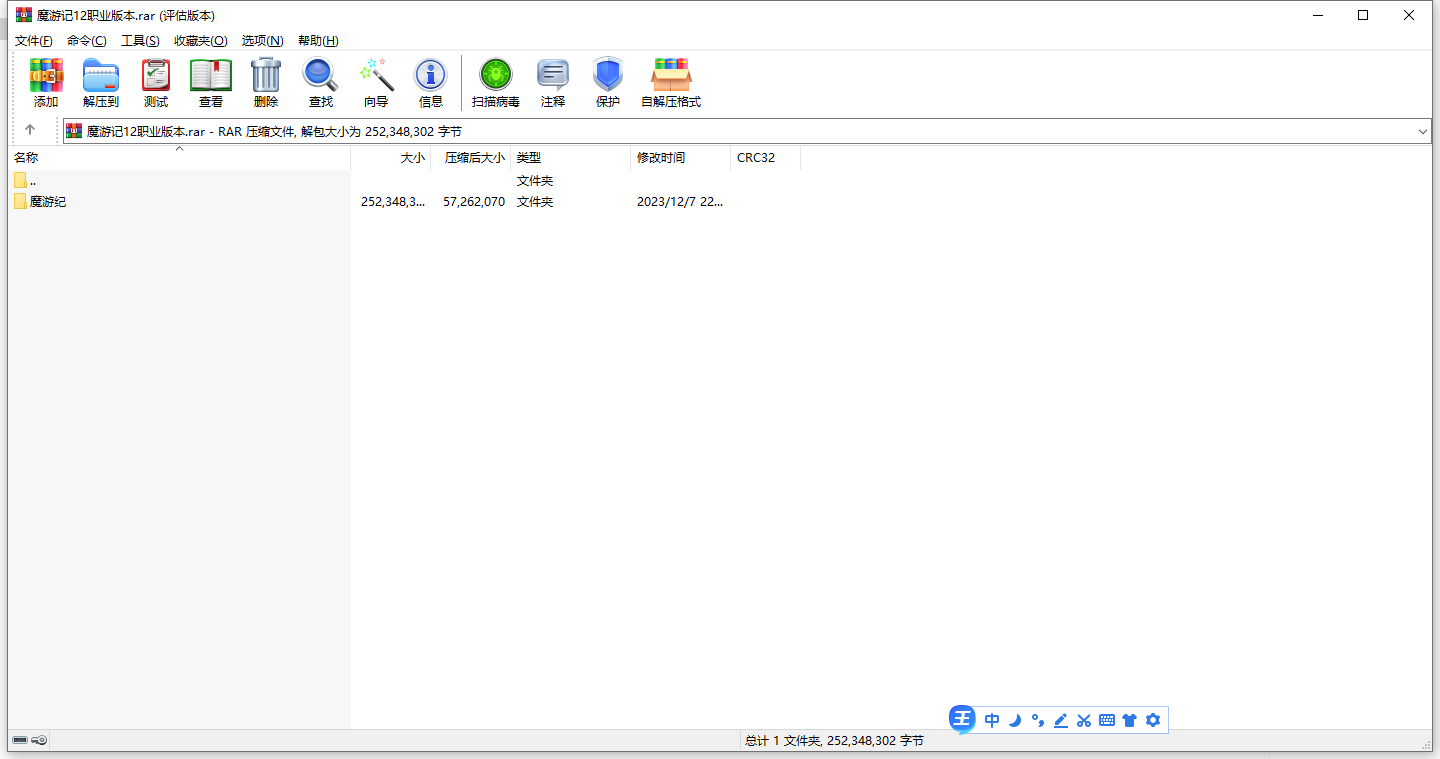Open the 选项(N) menu
Image resolution: width=1440 pixels, height=759 pixels.
(x=262, y=41)
